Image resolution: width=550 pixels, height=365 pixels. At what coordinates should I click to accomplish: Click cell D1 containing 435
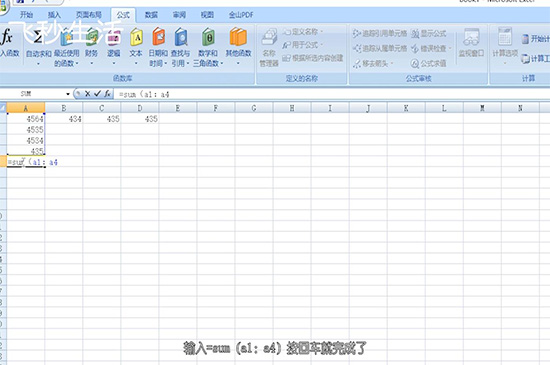tap(140, 119)
